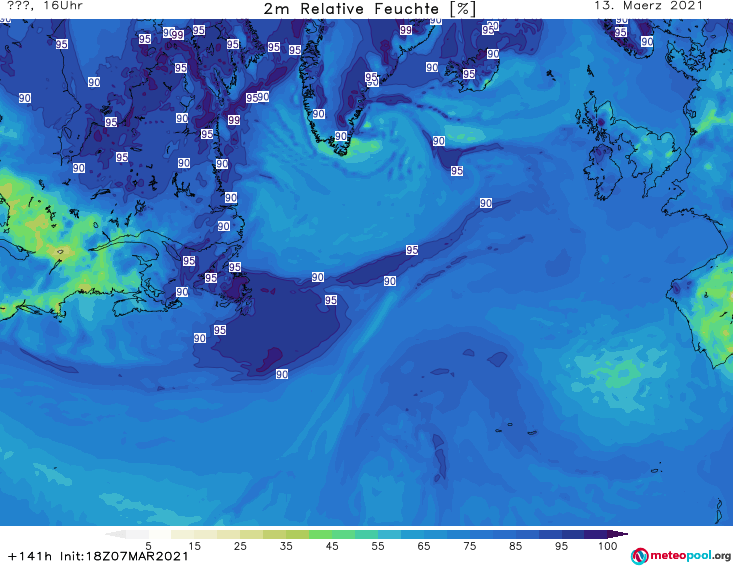Viewport: 733px width, 566px height.
Task: Click the meteopool.org logo link
Action: point(681,556)
